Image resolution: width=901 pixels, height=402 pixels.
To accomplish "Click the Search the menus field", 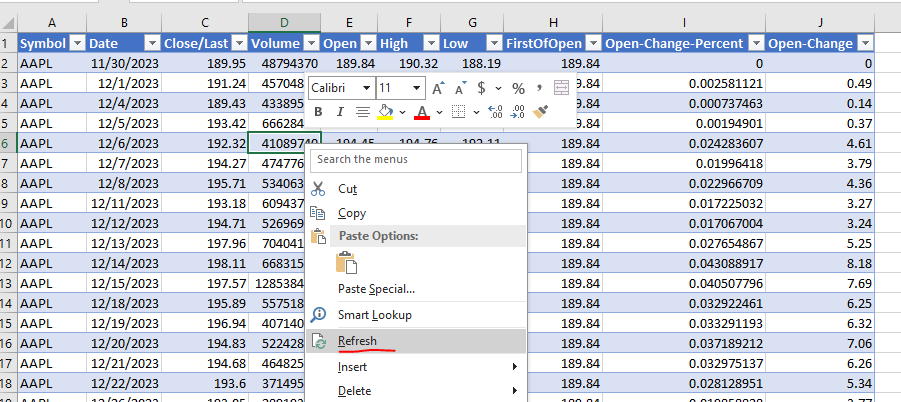I will tap(416, 160).
